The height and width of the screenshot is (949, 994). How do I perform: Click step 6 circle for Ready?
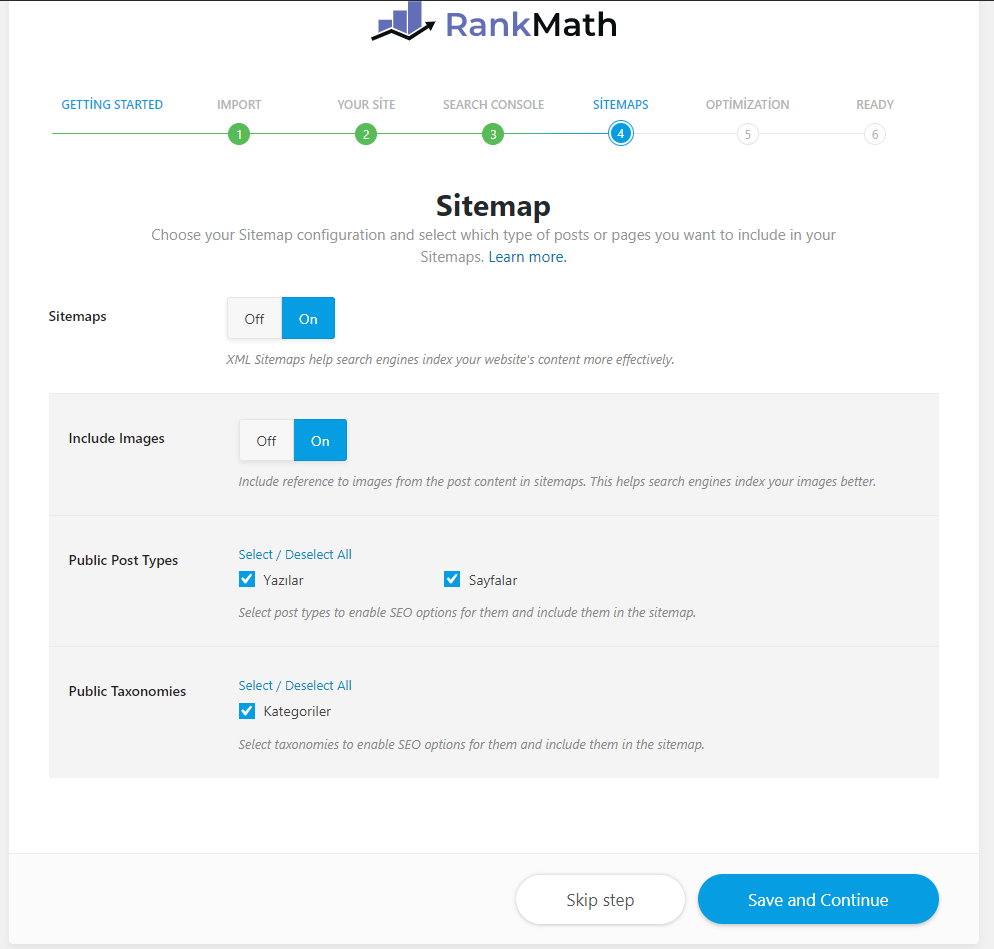tap(875, 134)
